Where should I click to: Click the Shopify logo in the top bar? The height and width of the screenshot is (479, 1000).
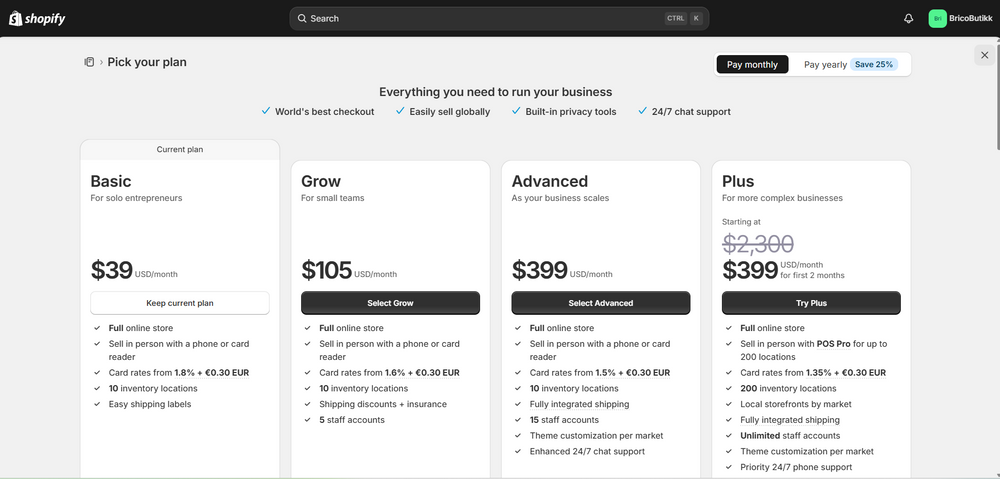[38, 18]
